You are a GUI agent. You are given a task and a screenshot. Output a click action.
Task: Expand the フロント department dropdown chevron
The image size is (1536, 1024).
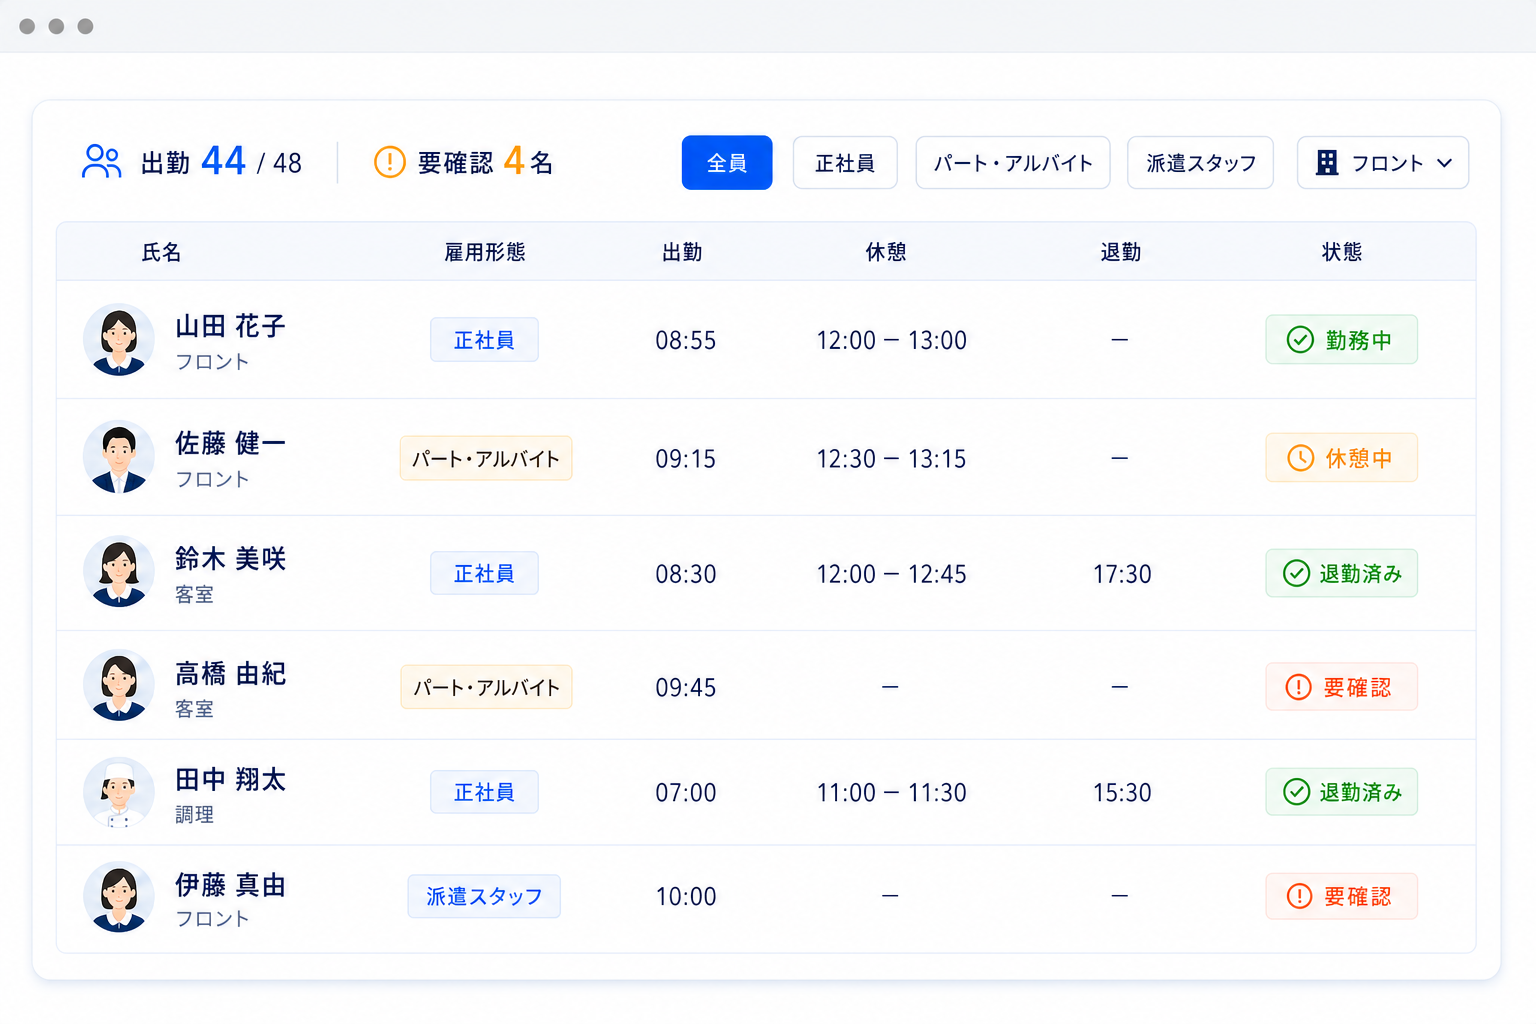1444,163
